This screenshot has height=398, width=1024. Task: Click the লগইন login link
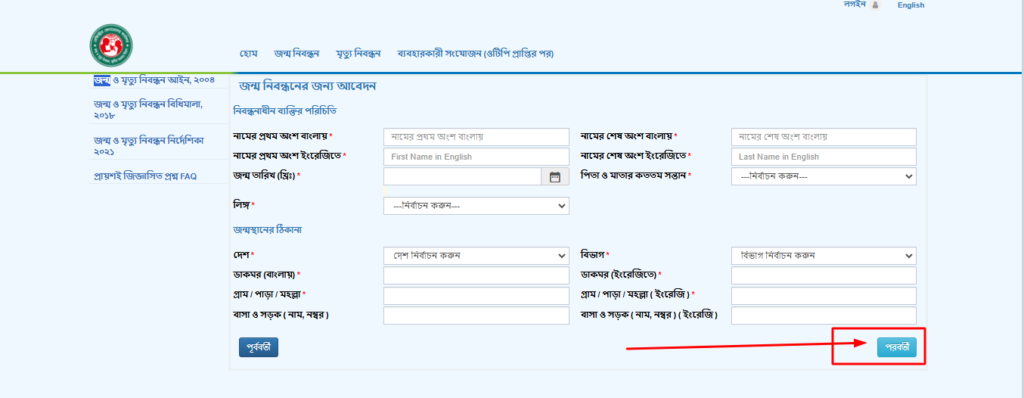pyautogui.click(x=854, y=4)
